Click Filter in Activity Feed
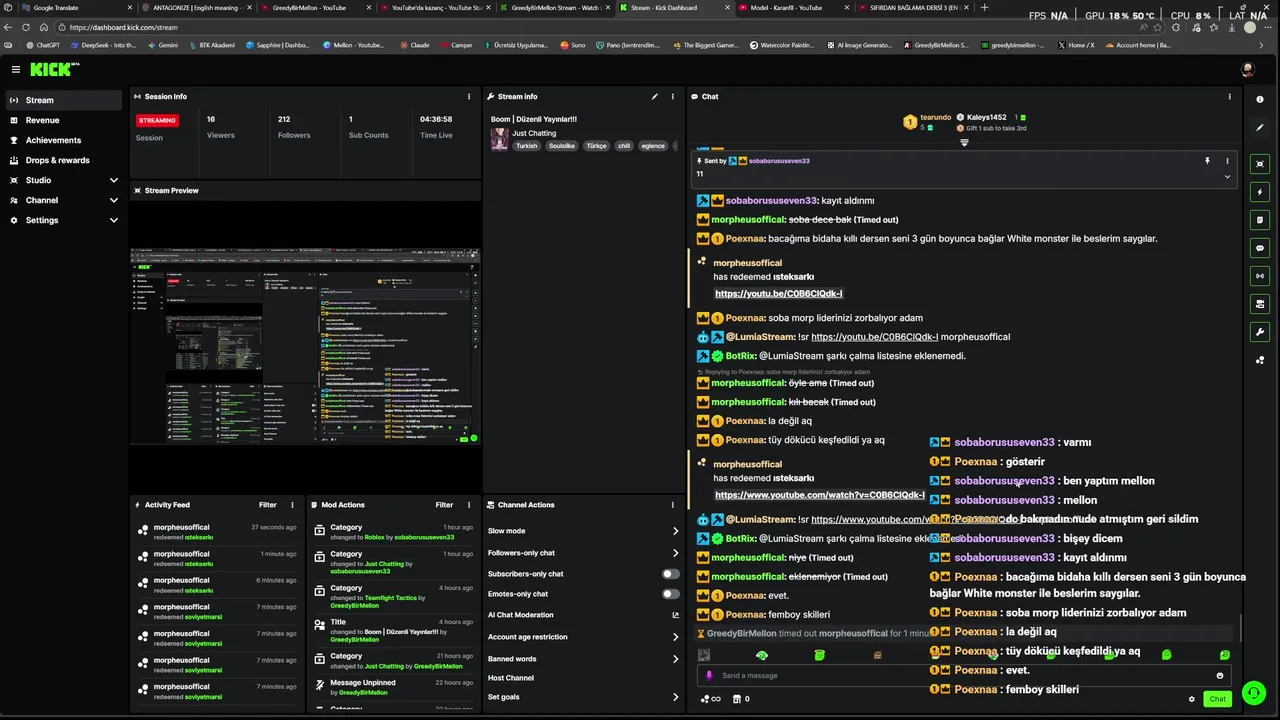 point(268,505)
